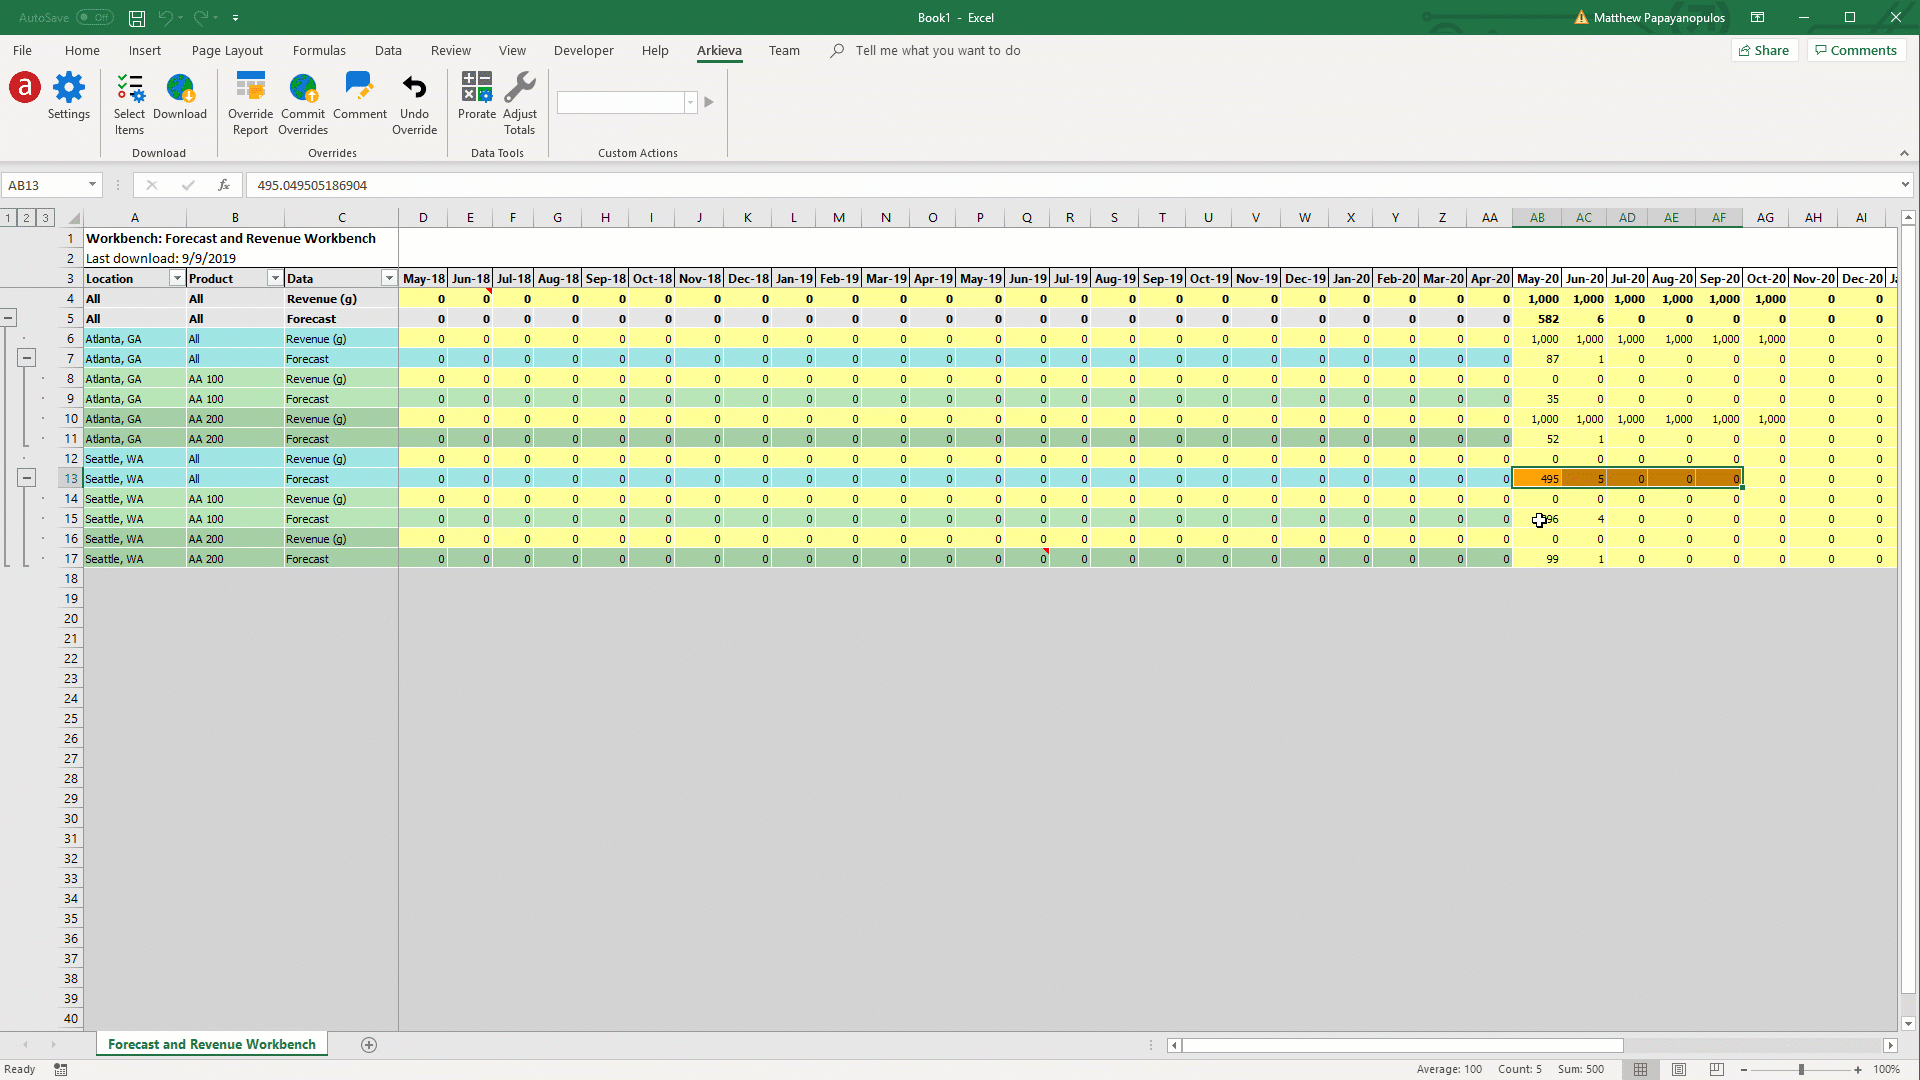This screenshot has height=1080, width=1920.
Task: Show outline level 3
Action: (45, 218)
